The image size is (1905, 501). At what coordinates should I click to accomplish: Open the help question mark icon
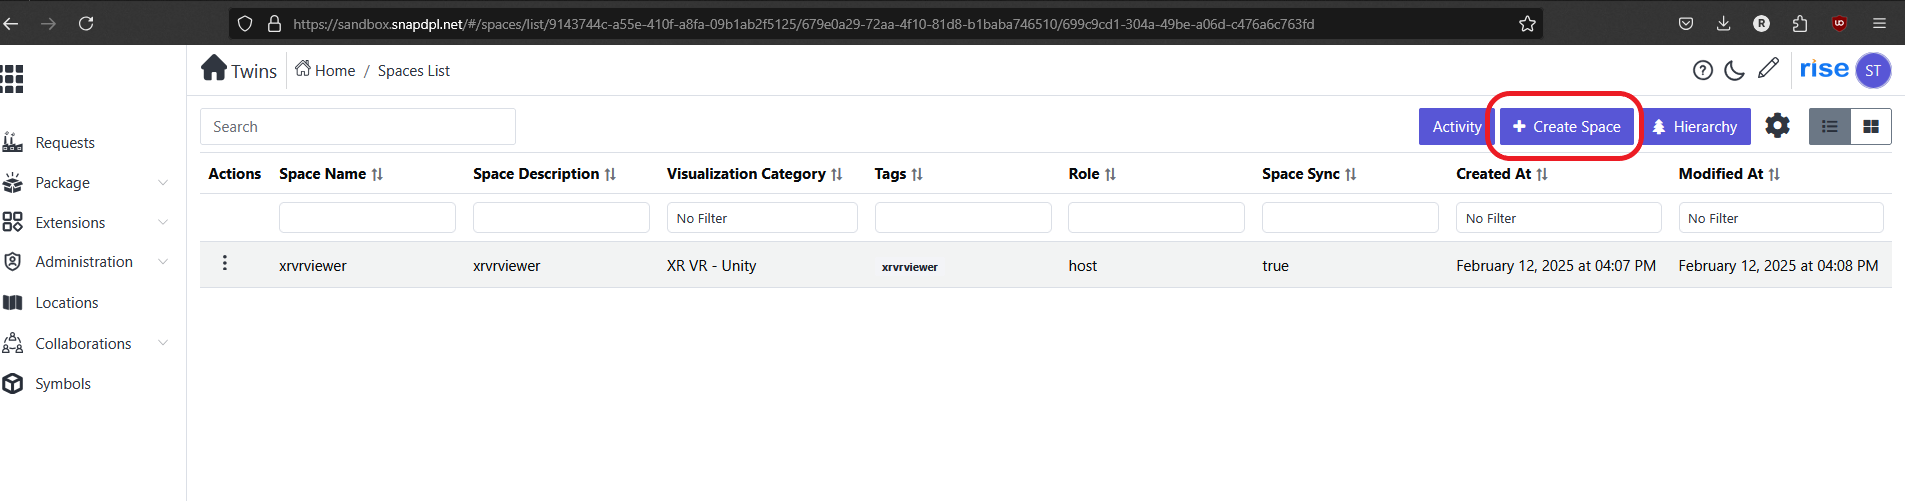[1703, 70]
